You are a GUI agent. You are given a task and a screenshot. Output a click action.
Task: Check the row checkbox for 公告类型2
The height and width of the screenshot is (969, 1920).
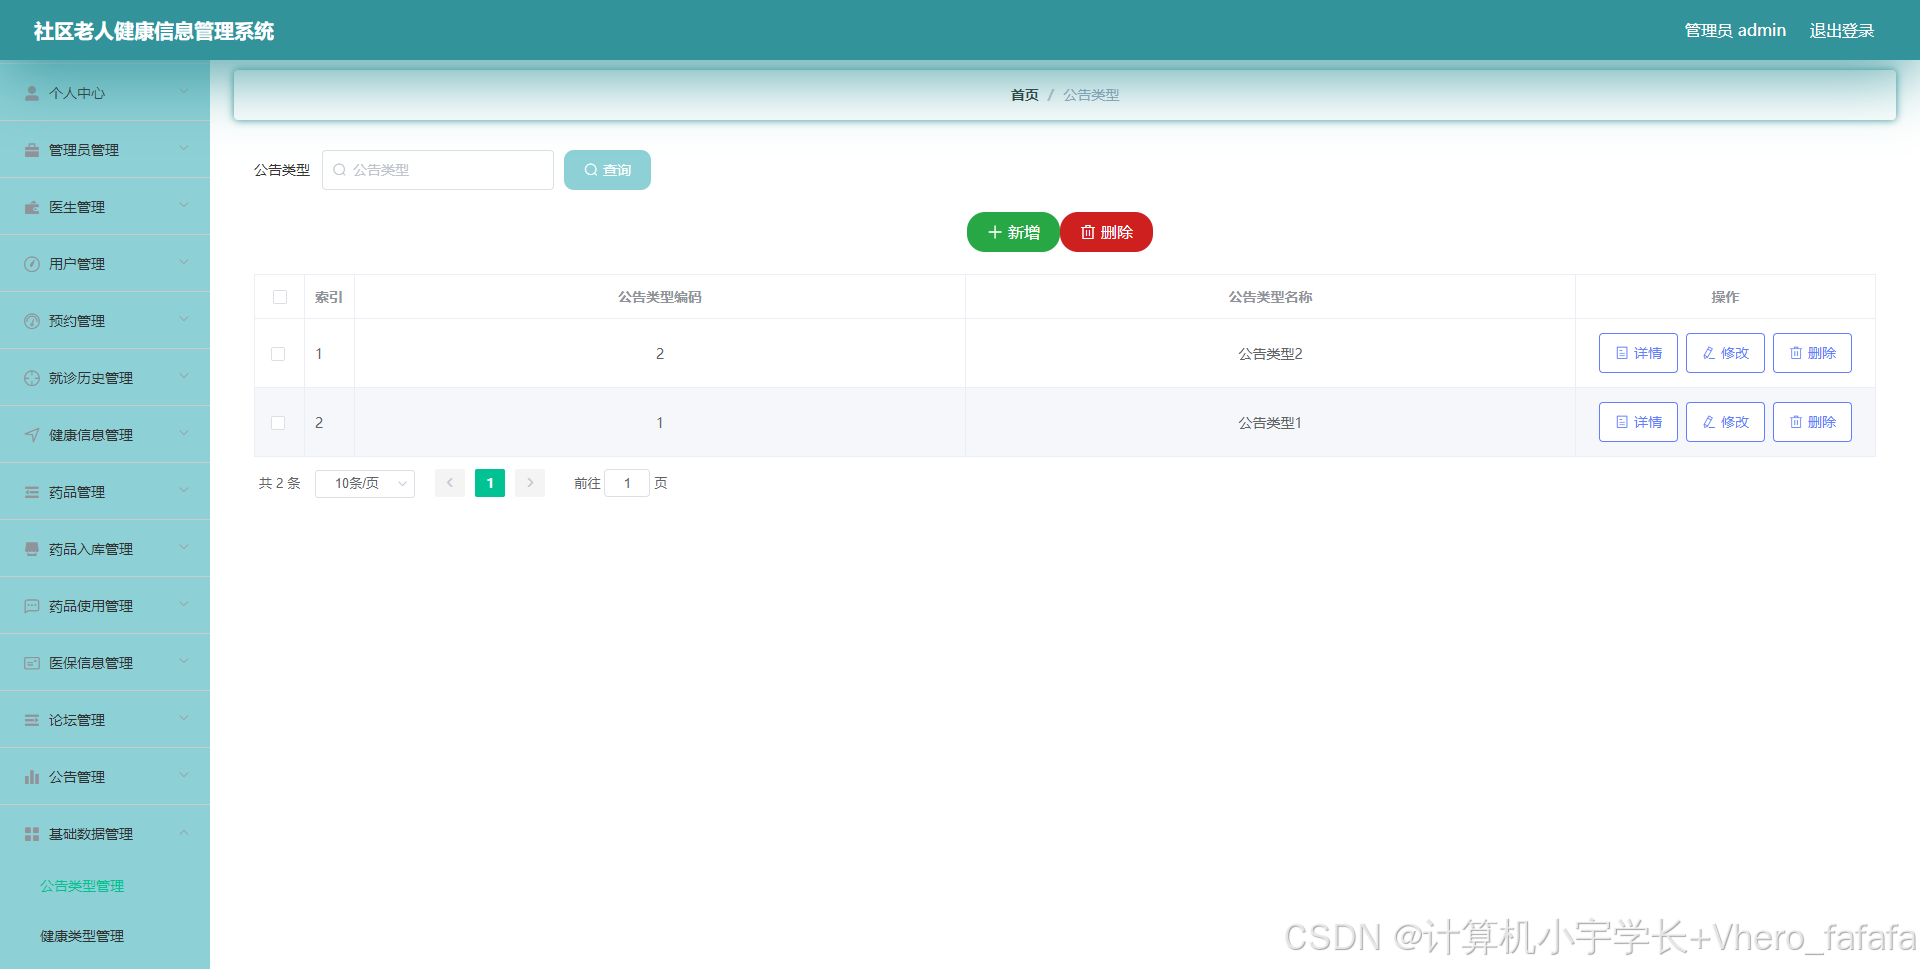click(x=278, y=353)
